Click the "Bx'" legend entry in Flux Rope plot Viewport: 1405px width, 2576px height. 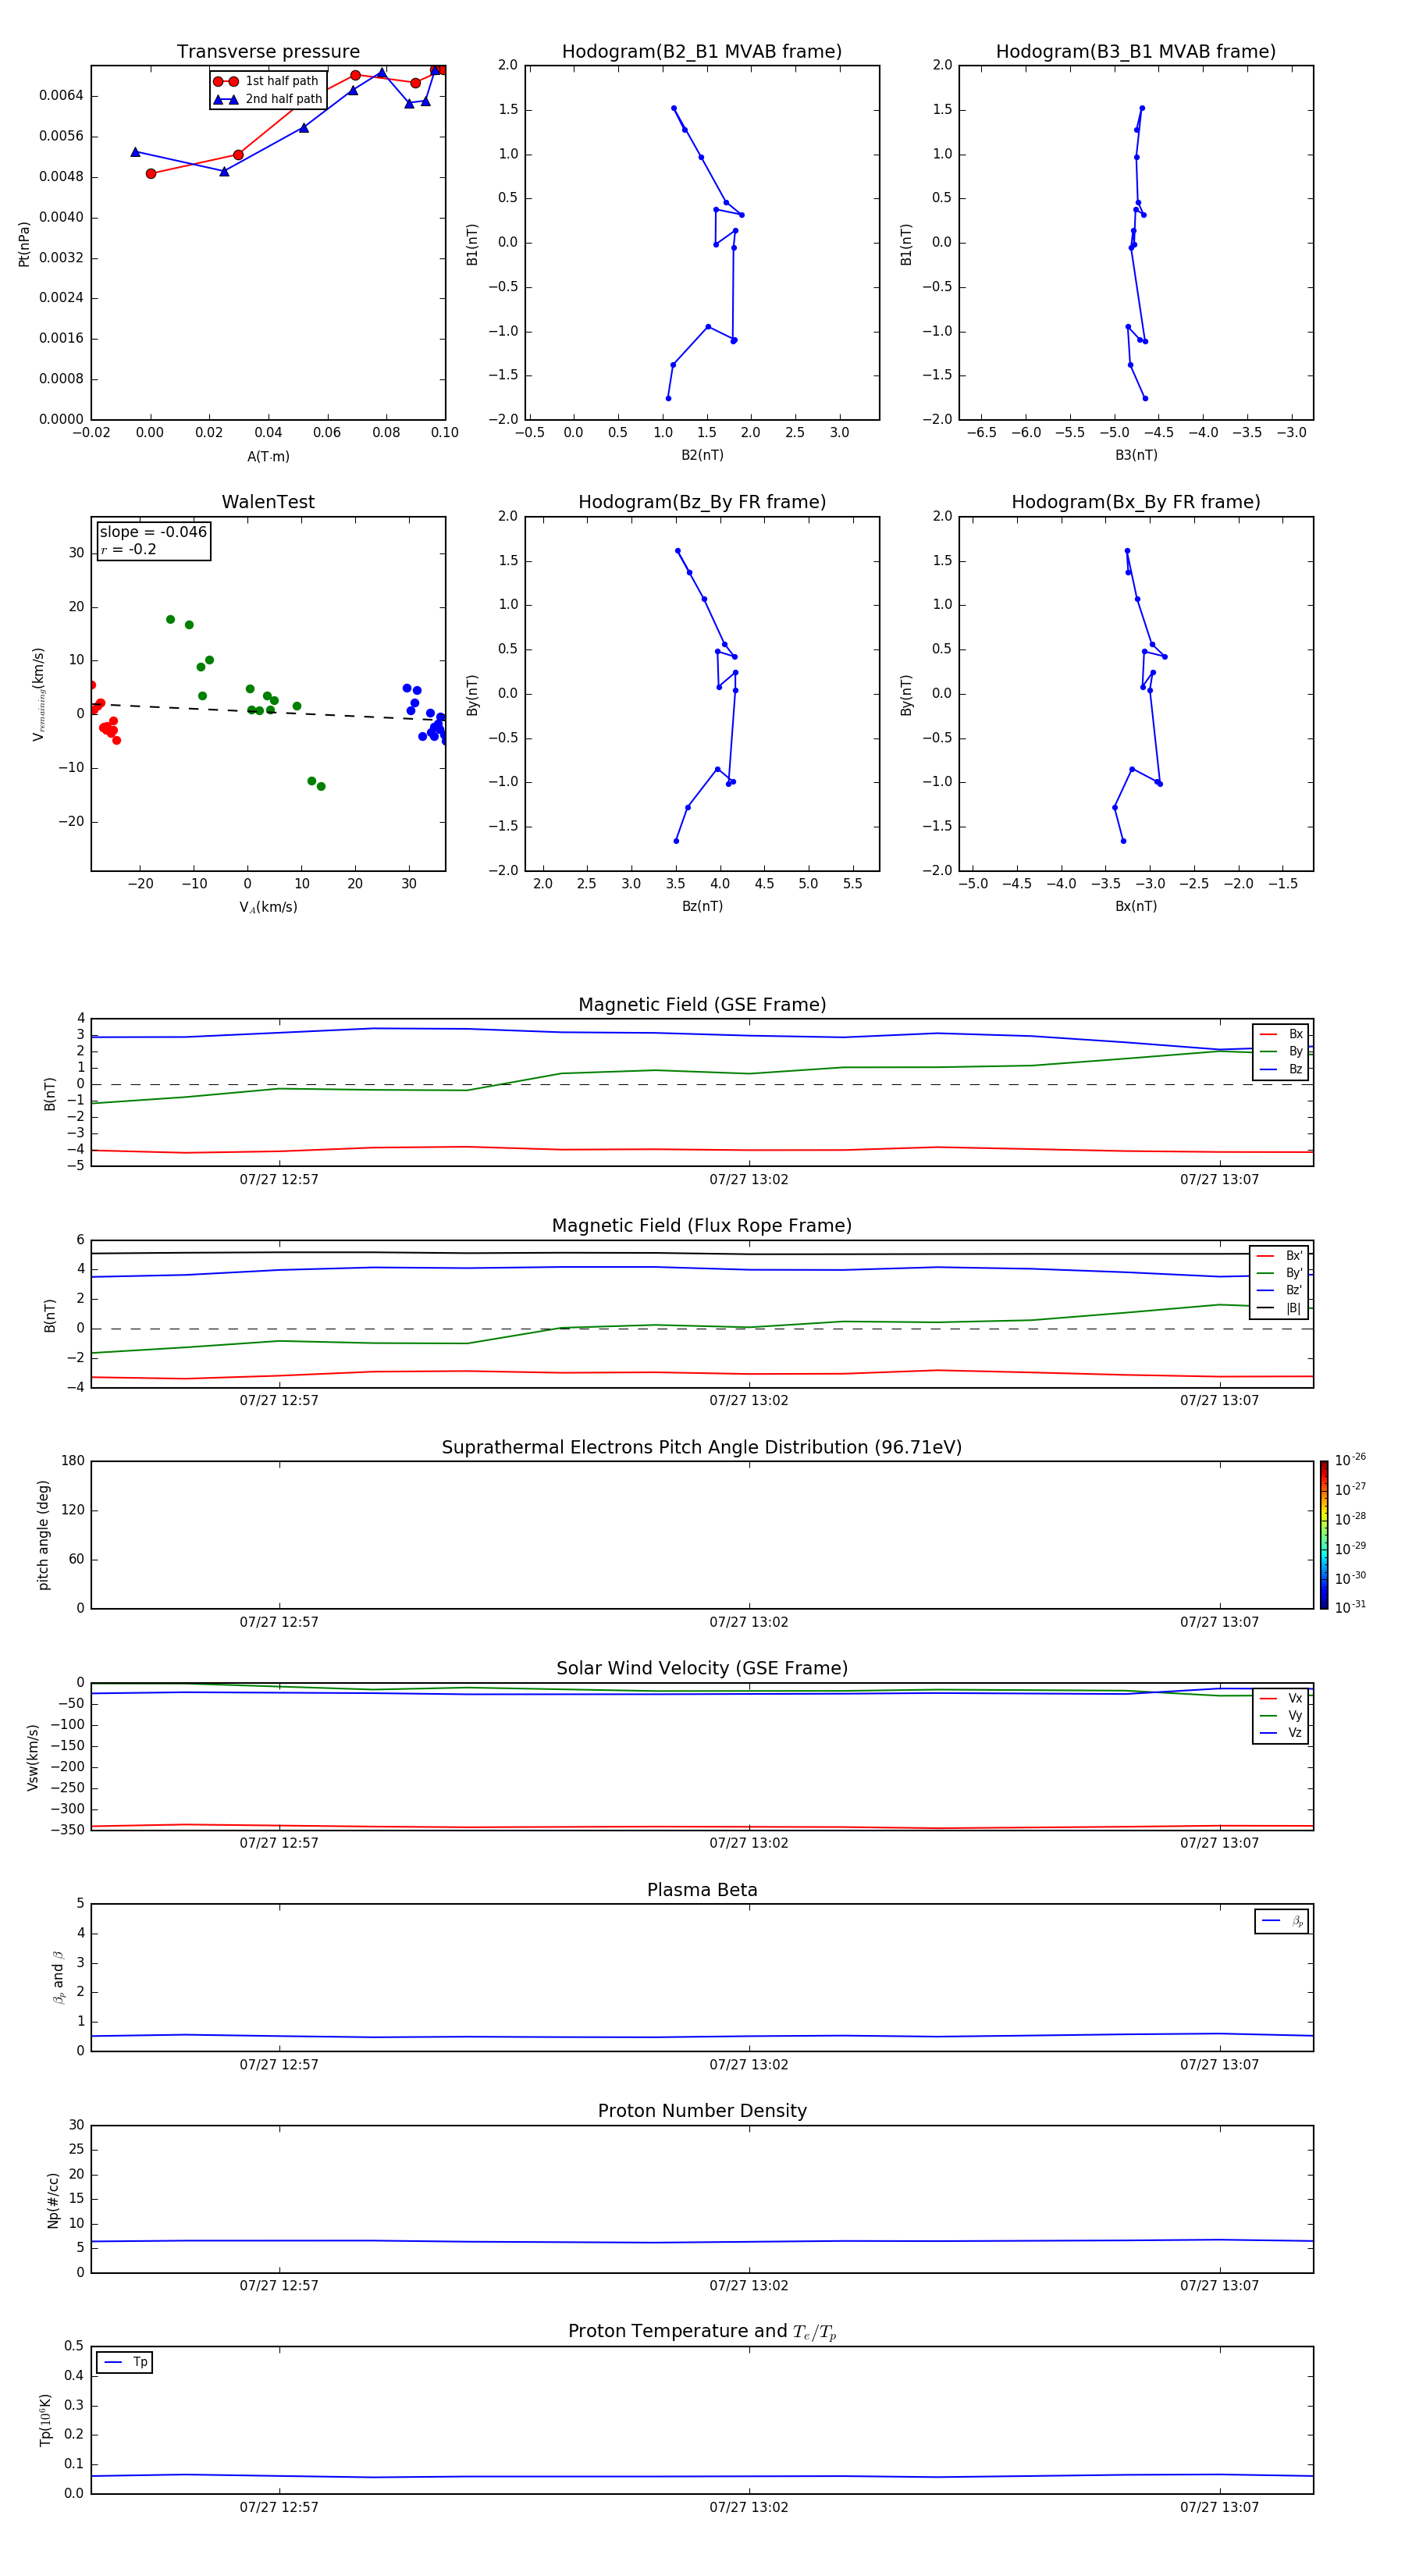click(1279, 1256)
